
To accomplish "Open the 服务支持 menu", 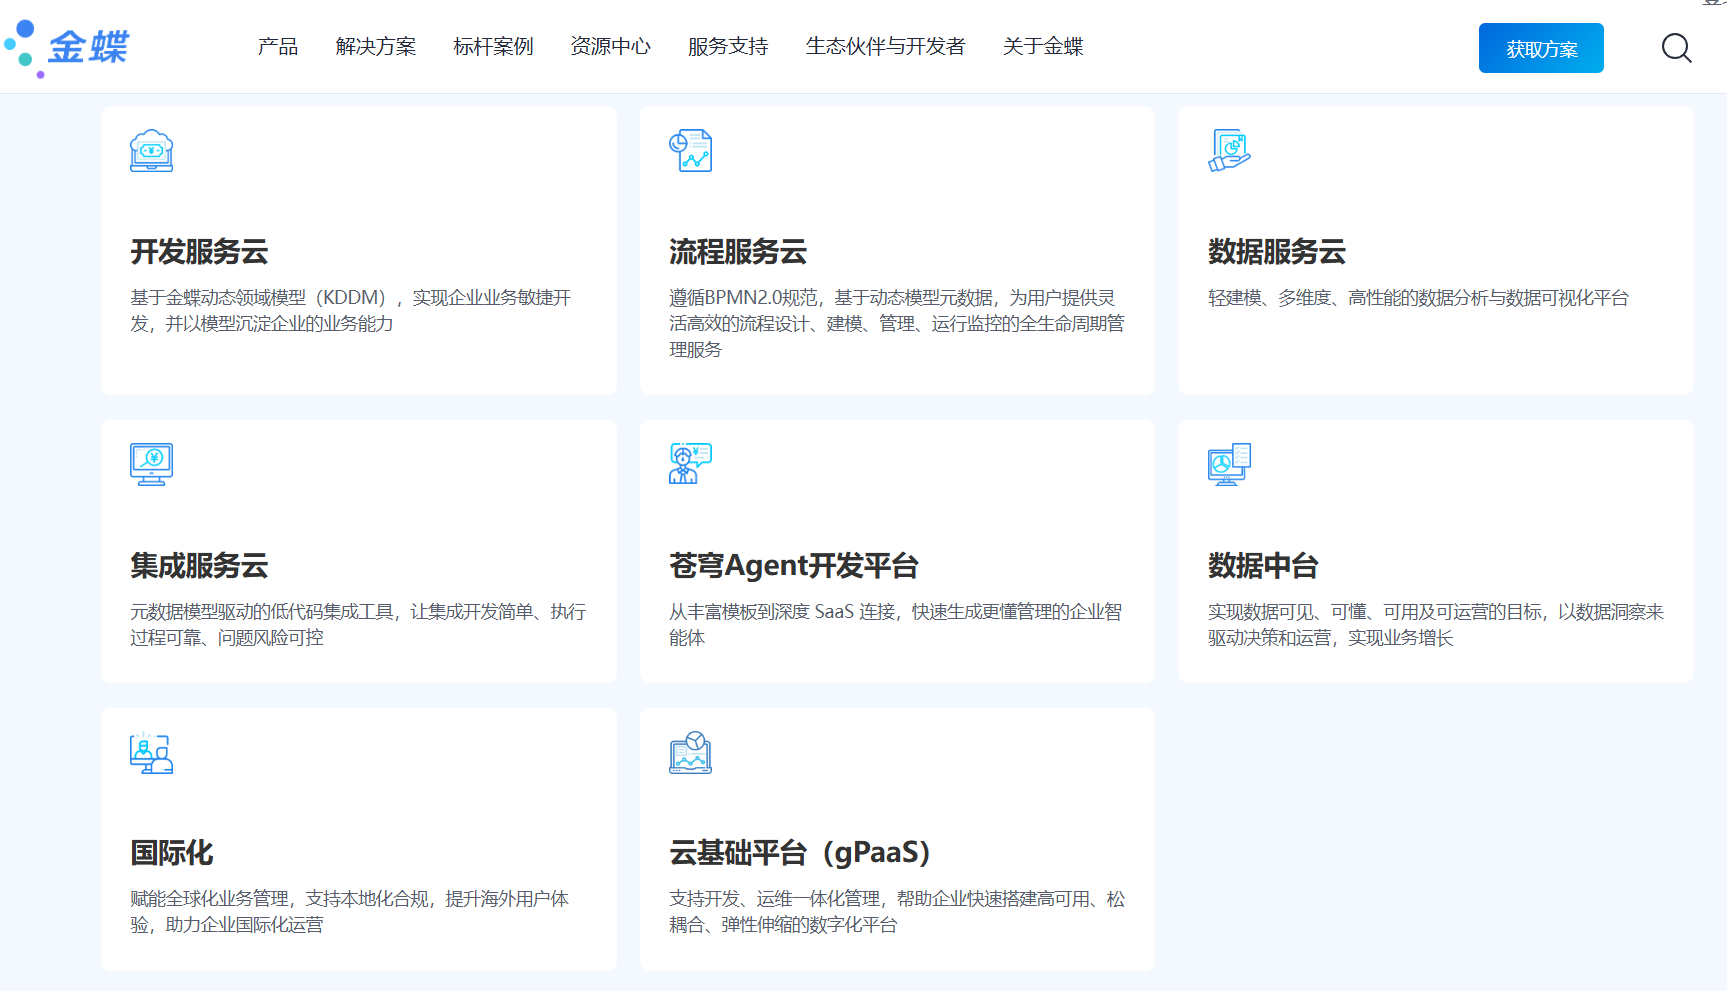I will point(728,46).
